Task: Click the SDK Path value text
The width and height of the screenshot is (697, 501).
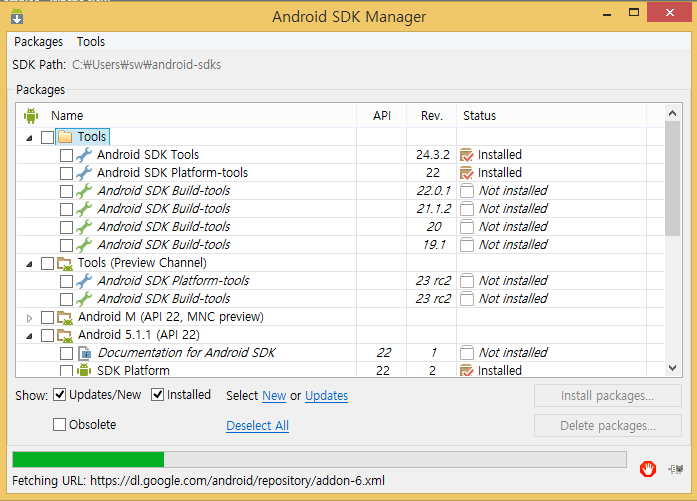Action: (x=147, y=65)
